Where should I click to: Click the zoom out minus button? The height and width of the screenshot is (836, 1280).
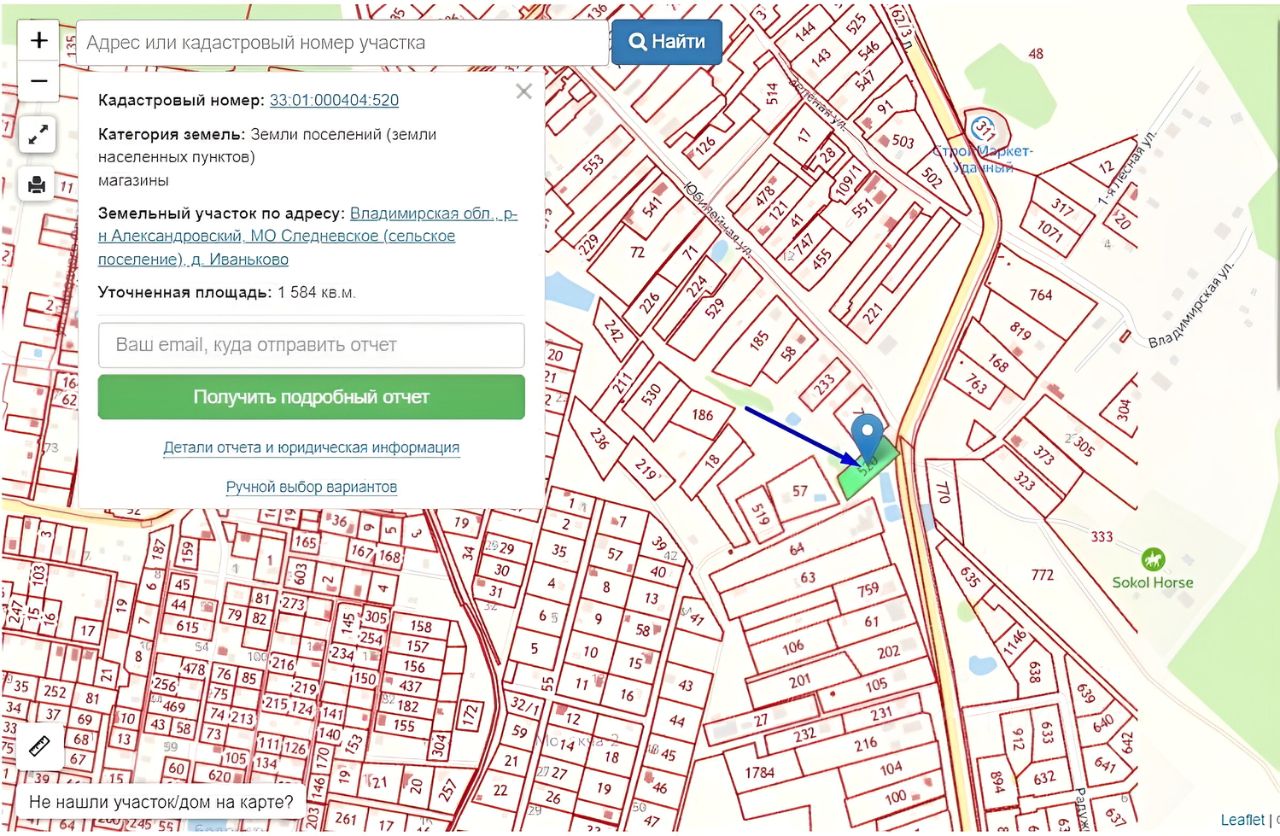pos(39,81)
